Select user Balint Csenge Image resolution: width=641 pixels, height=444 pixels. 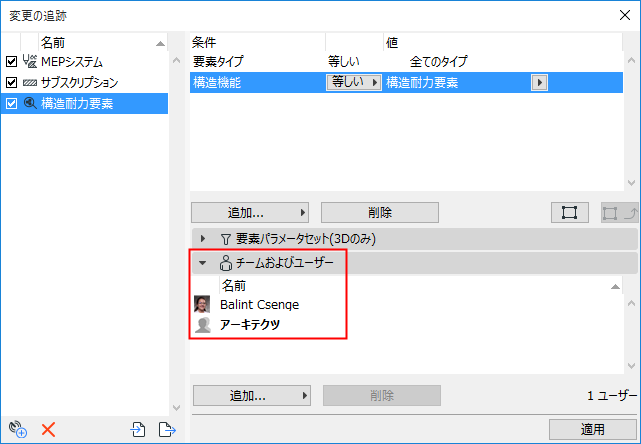[259, 305]
